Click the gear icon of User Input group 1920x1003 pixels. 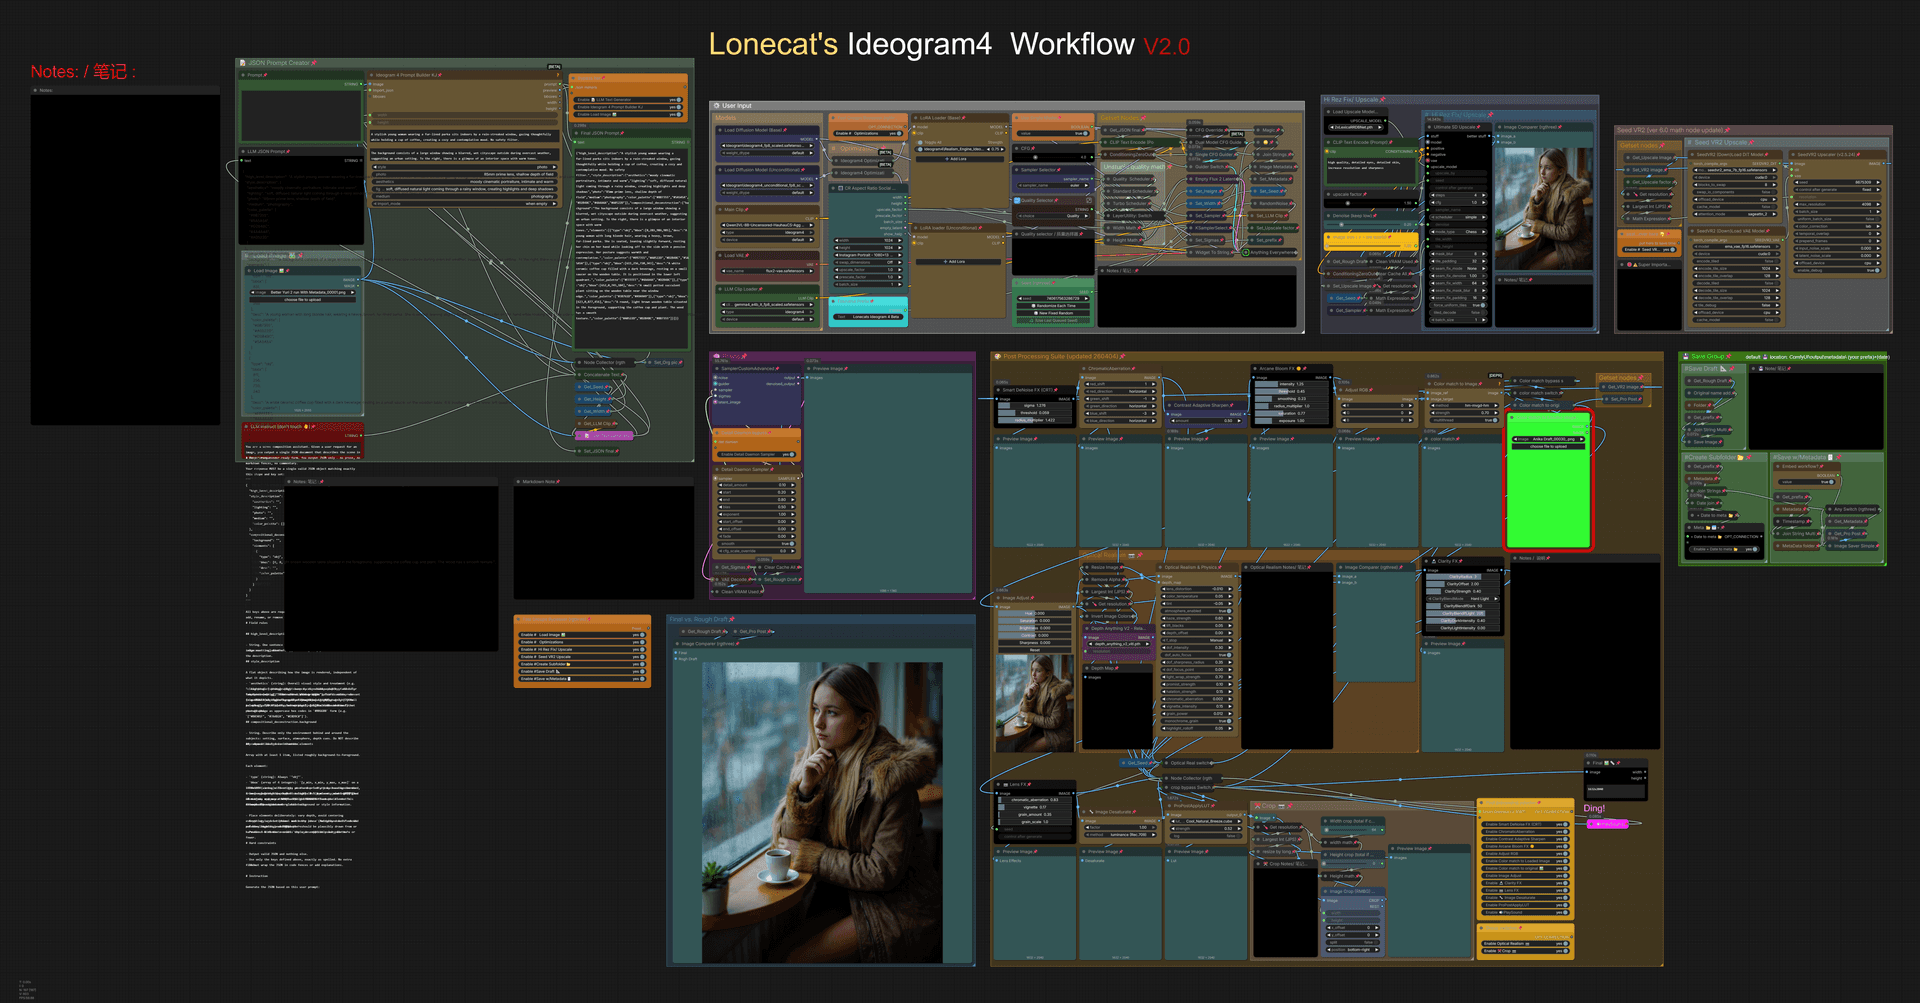(x=716, y=105)
